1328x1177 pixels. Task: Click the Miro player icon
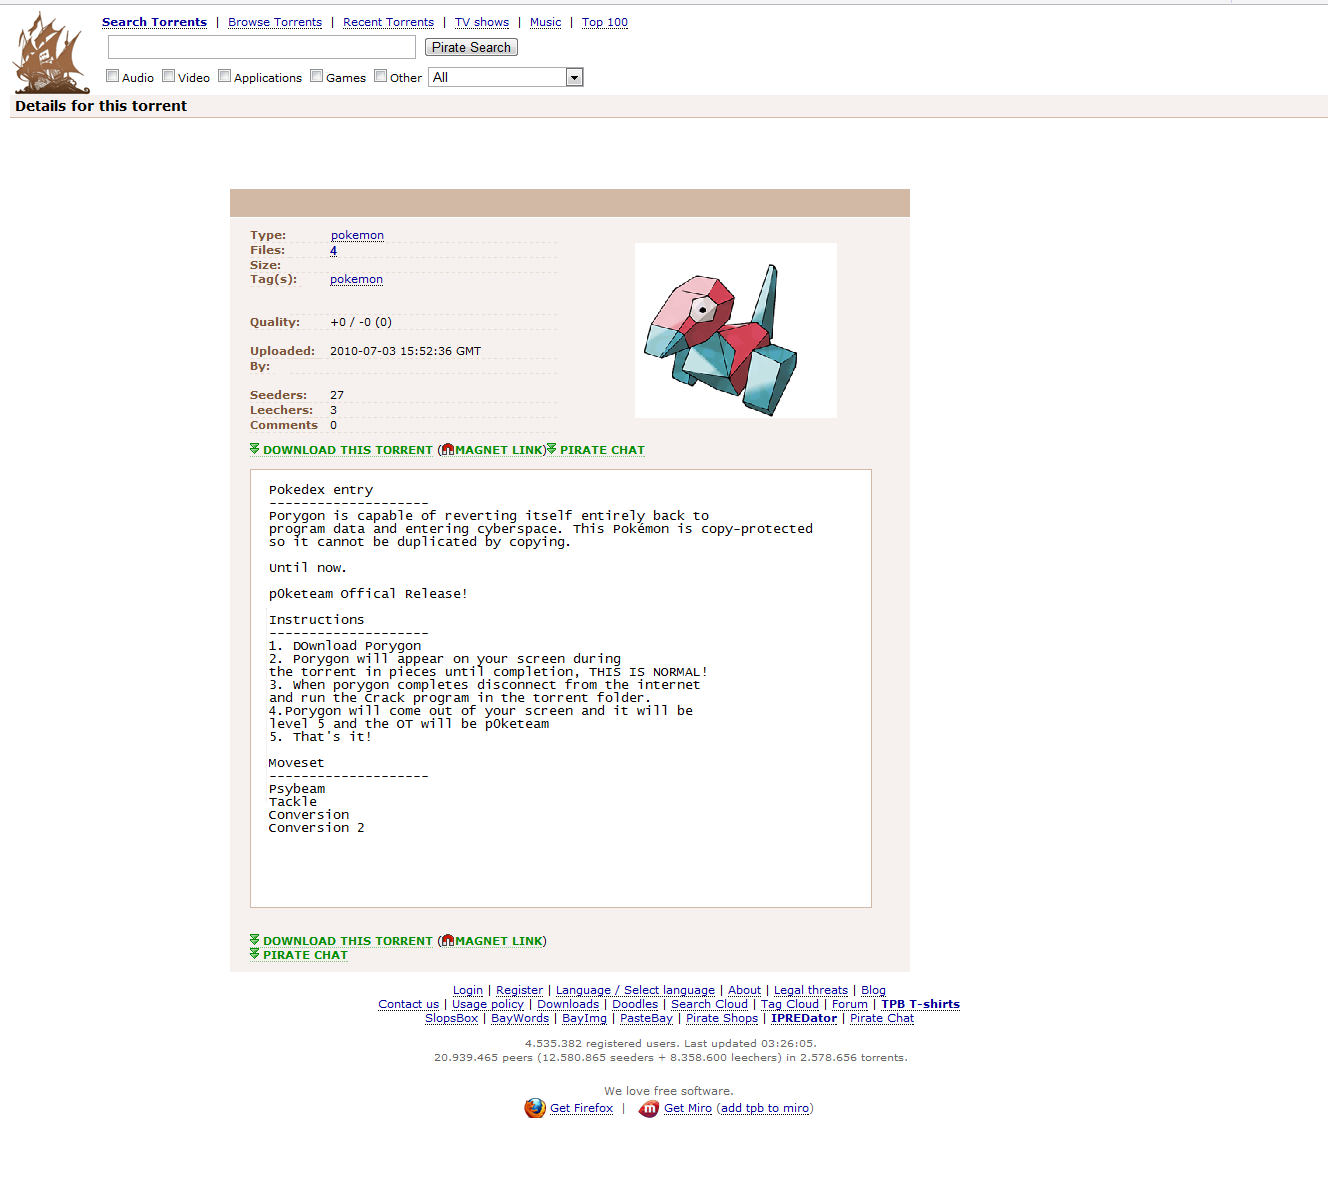[649, 1108]
